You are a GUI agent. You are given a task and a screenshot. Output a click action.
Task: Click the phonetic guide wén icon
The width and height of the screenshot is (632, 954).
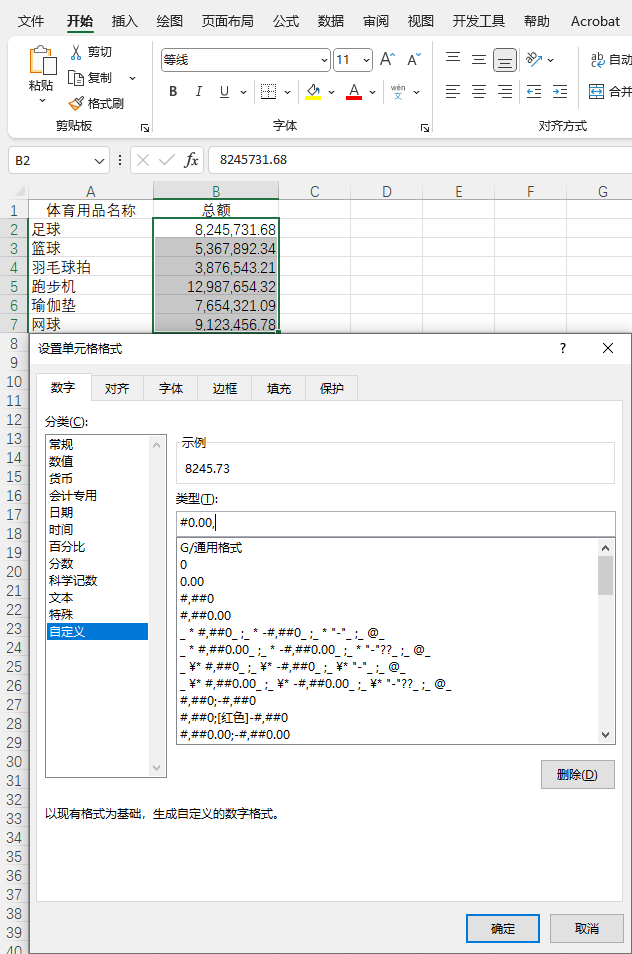click(398, 91)
